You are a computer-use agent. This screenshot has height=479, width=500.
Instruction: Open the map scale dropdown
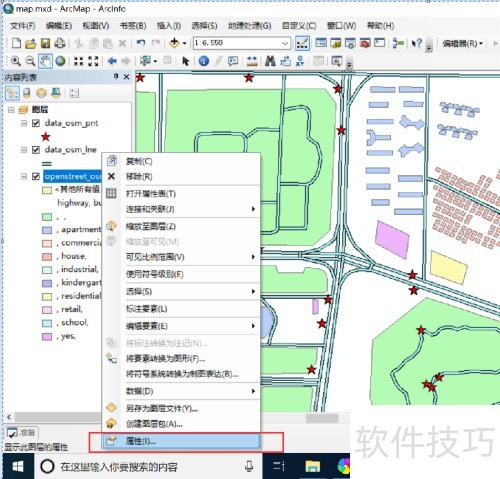(285, 43)
